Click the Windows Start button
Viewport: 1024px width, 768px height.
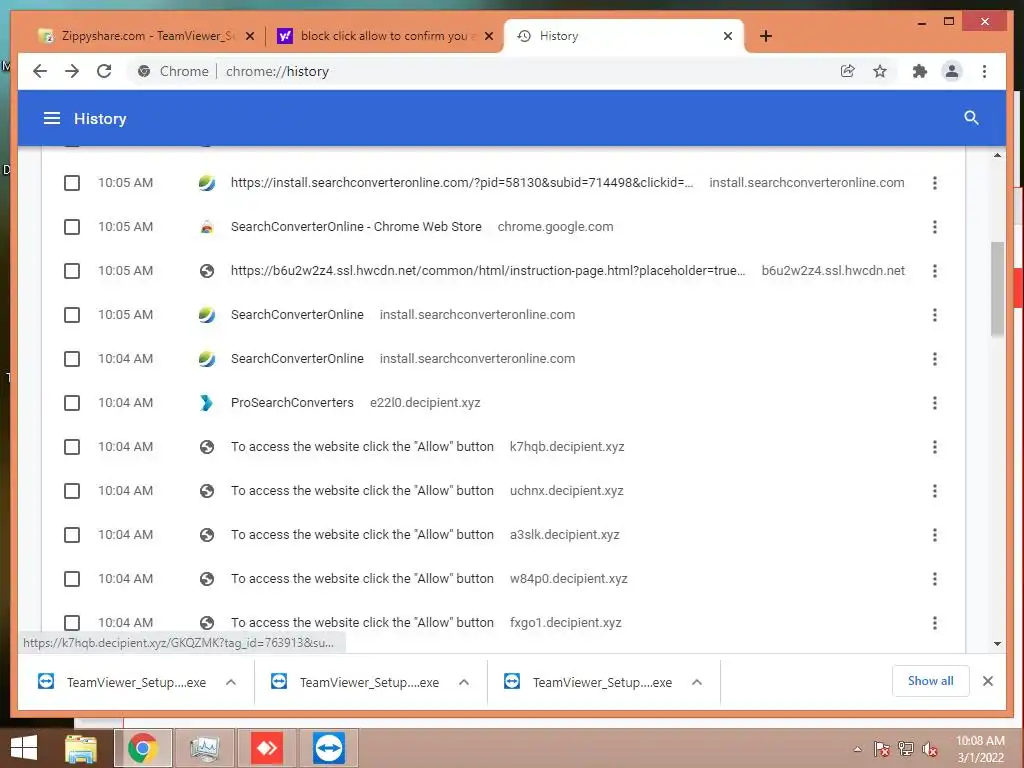point(24,748)
